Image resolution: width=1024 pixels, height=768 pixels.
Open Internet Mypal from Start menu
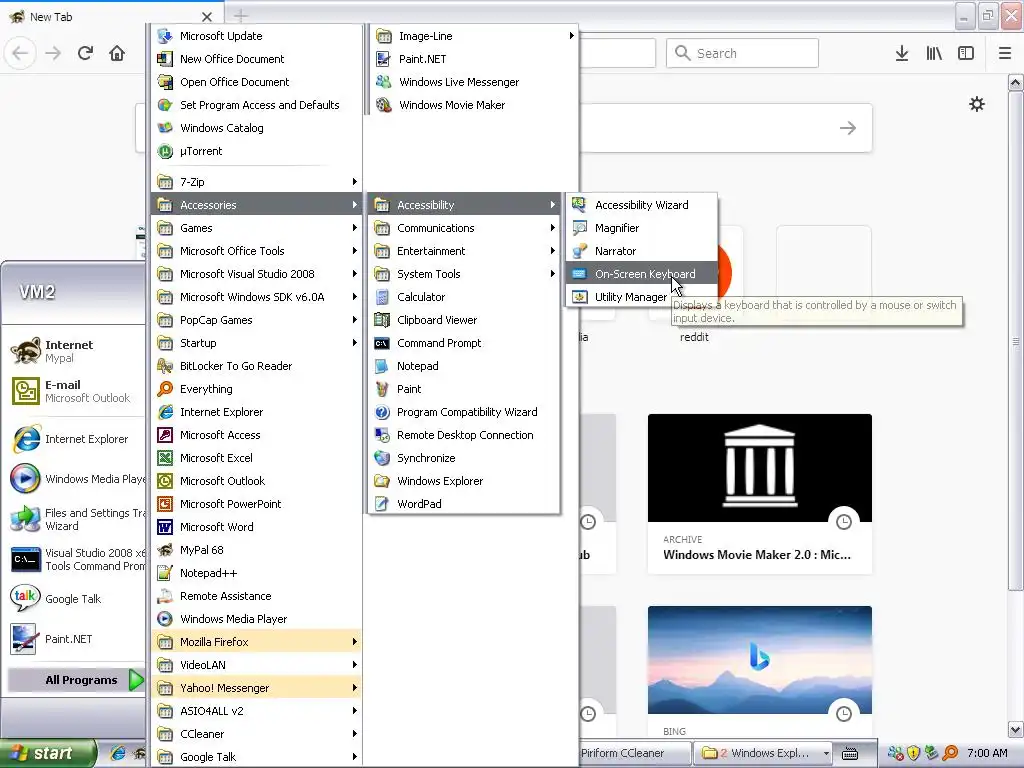coord(73,351)
